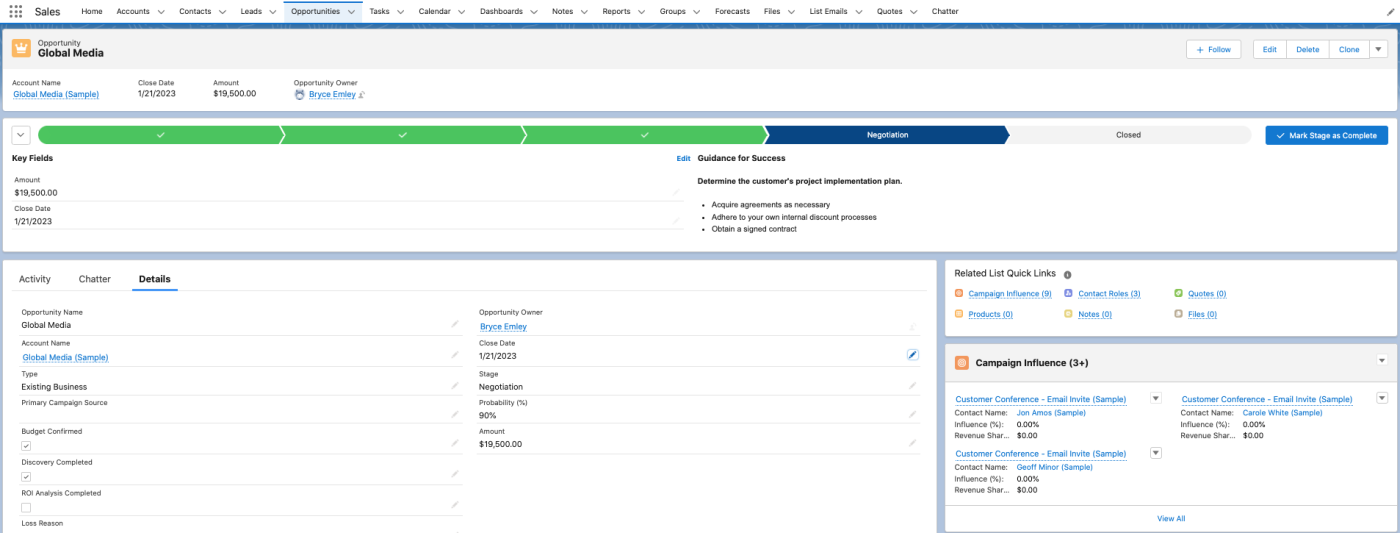Toggle Discovery Completed checkbox
The image size is (1400, 533).
(26, 477)
